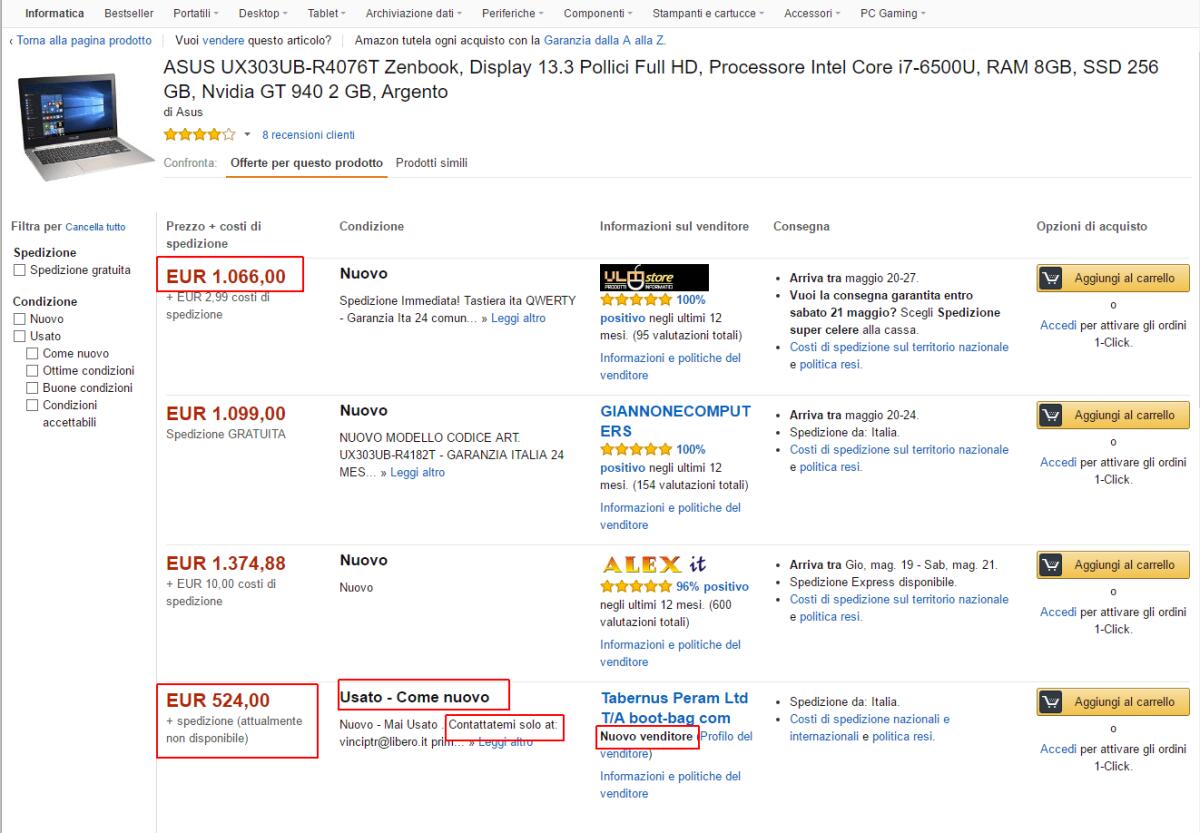Click GIANNONECOMPUTERS five-star rating stars
The image size is (1200, 833).
coord(634,449)
